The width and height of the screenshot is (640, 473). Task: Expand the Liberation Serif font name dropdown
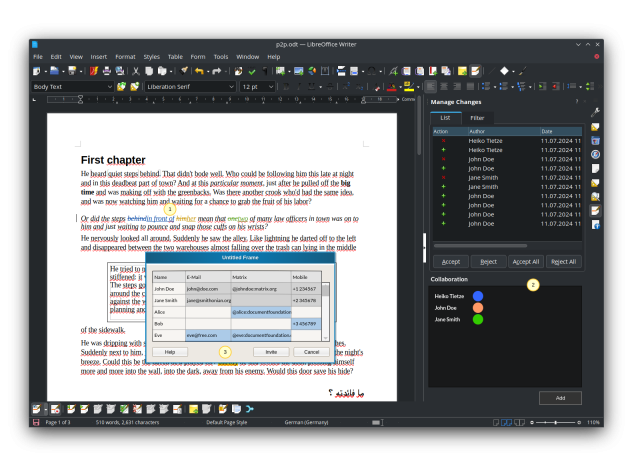(232, 87)
